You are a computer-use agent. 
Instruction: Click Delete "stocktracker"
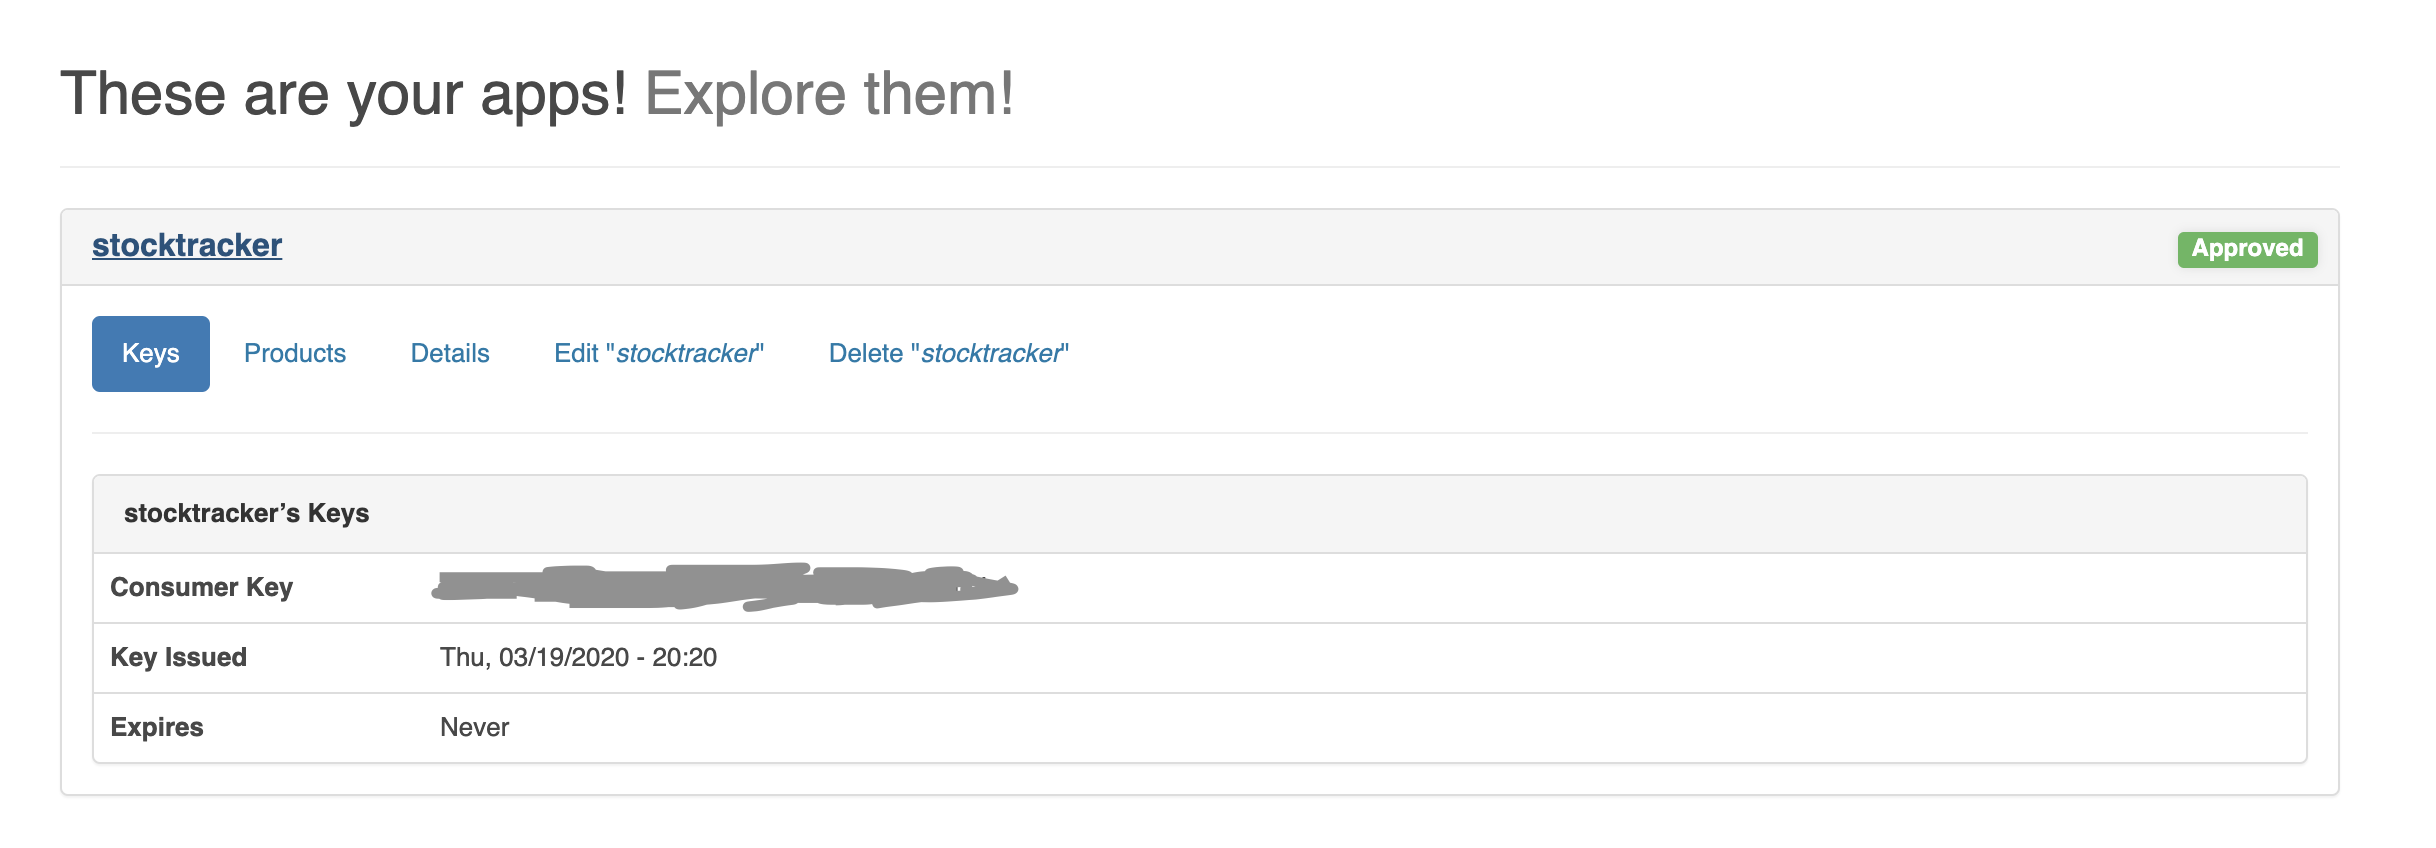coord(947,352)
